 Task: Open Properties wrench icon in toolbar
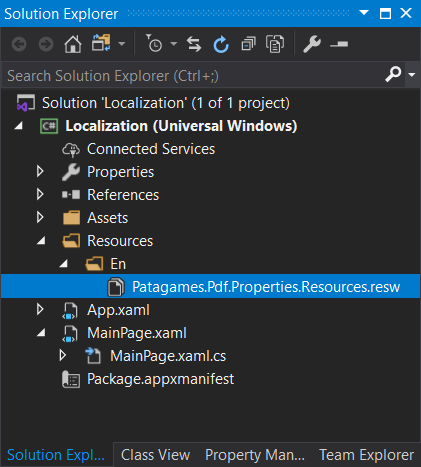tap(312, 44)
